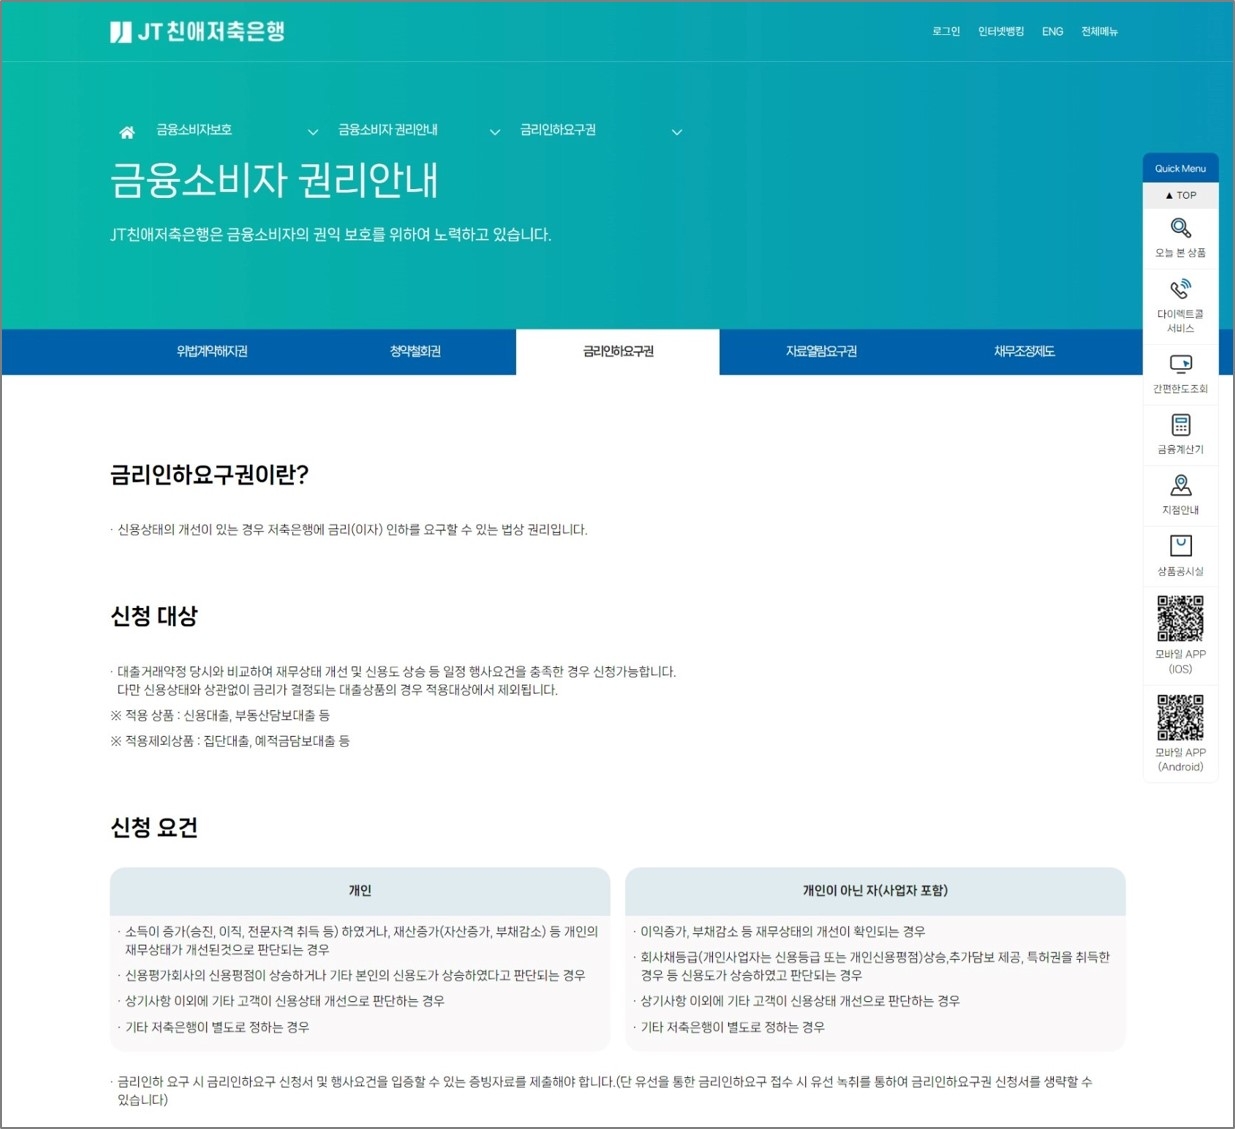Viewport: 1235px width, 1129px height.
Task: Click the JT 친애저축은행 logo
Action: (197, 31)
